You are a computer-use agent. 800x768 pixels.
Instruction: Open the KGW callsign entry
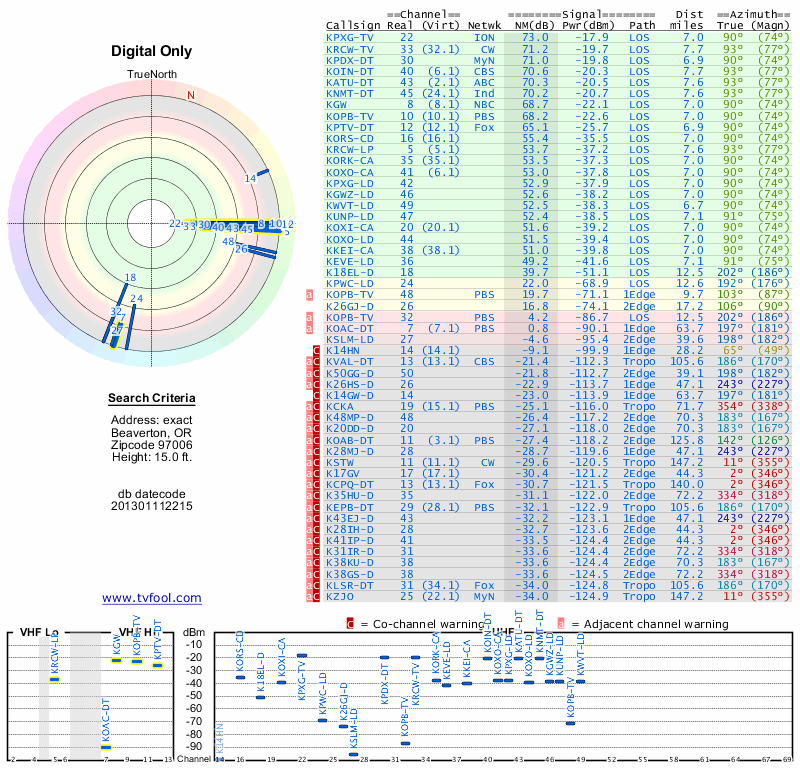[x=335, y=105]
